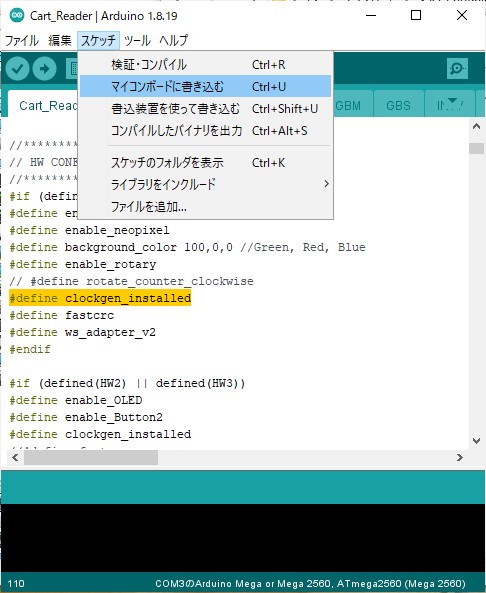Select 検証・コンパイル menu entry
This screenshot has width=486, height=593.
[205, 65]
